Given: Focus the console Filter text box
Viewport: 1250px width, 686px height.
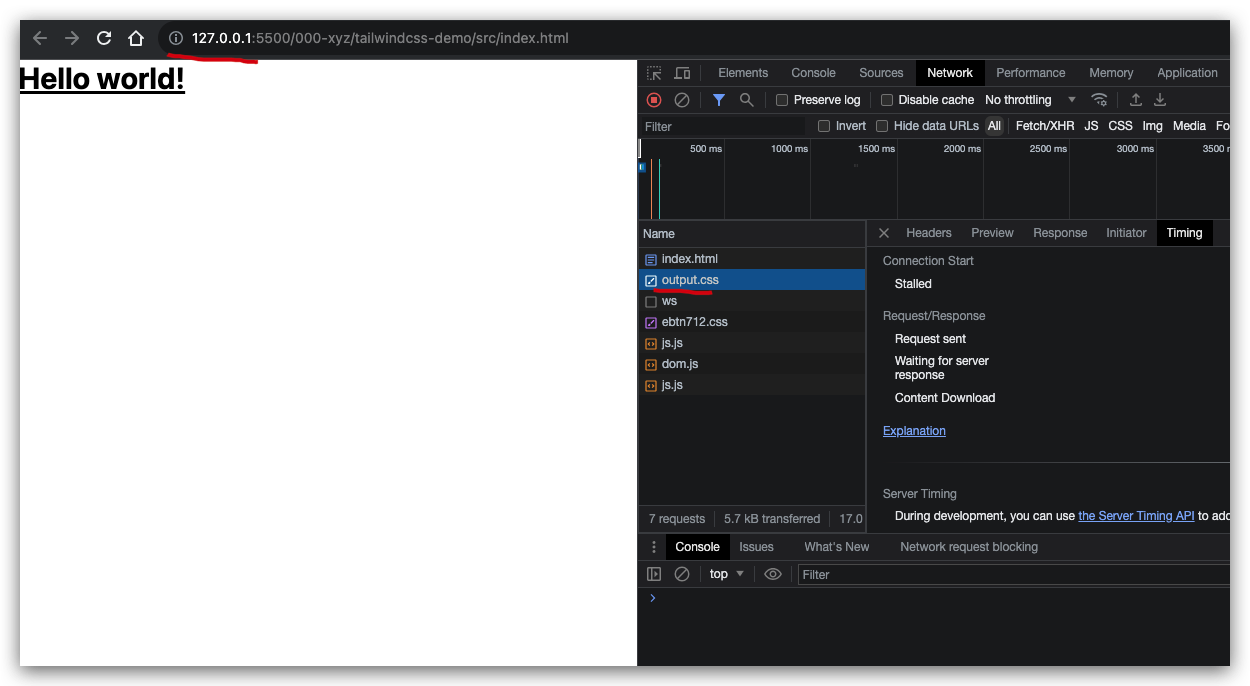Looking at the screenshot, I should 1013,574.
